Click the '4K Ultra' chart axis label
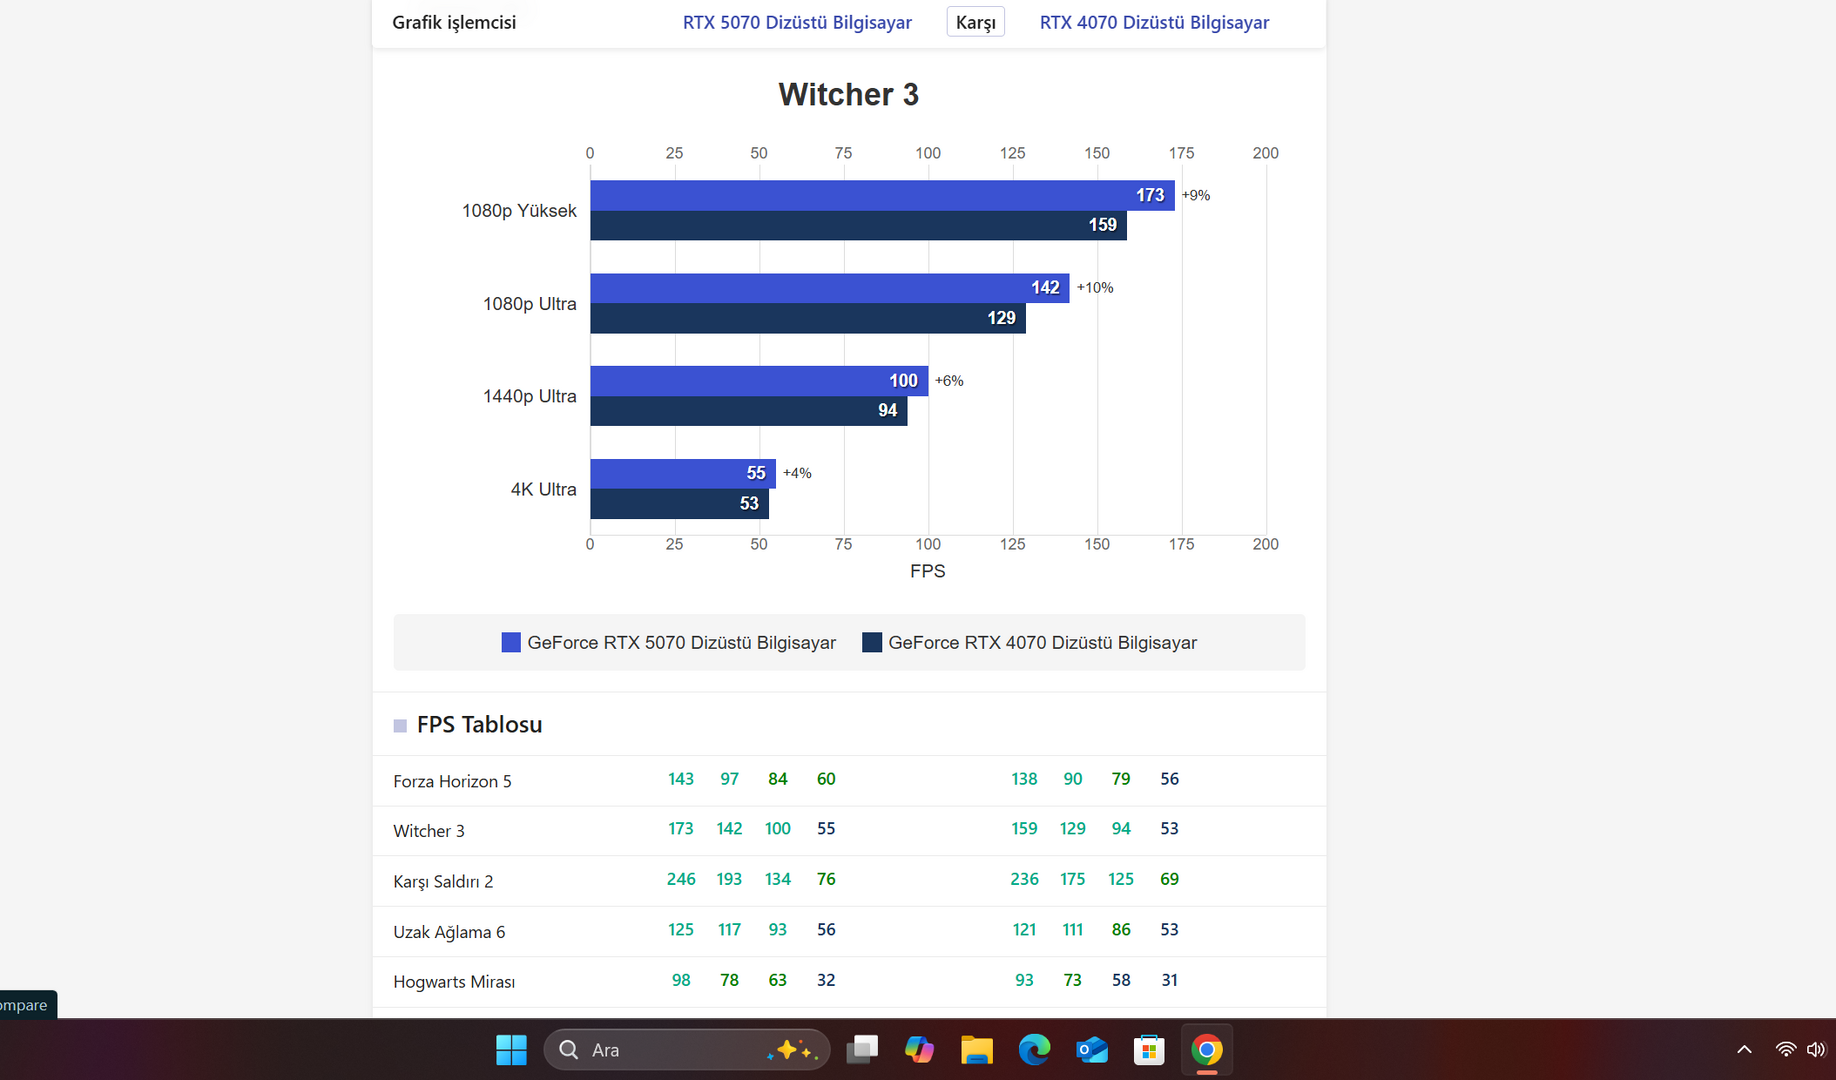The image size is (1836, 1080). tap(544, 489)
